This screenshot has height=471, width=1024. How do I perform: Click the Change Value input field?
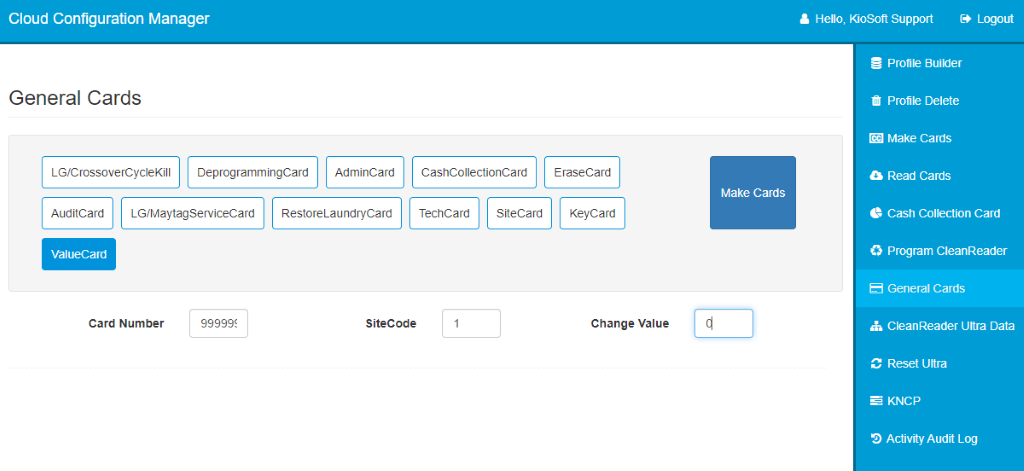[x=723, y=323]
